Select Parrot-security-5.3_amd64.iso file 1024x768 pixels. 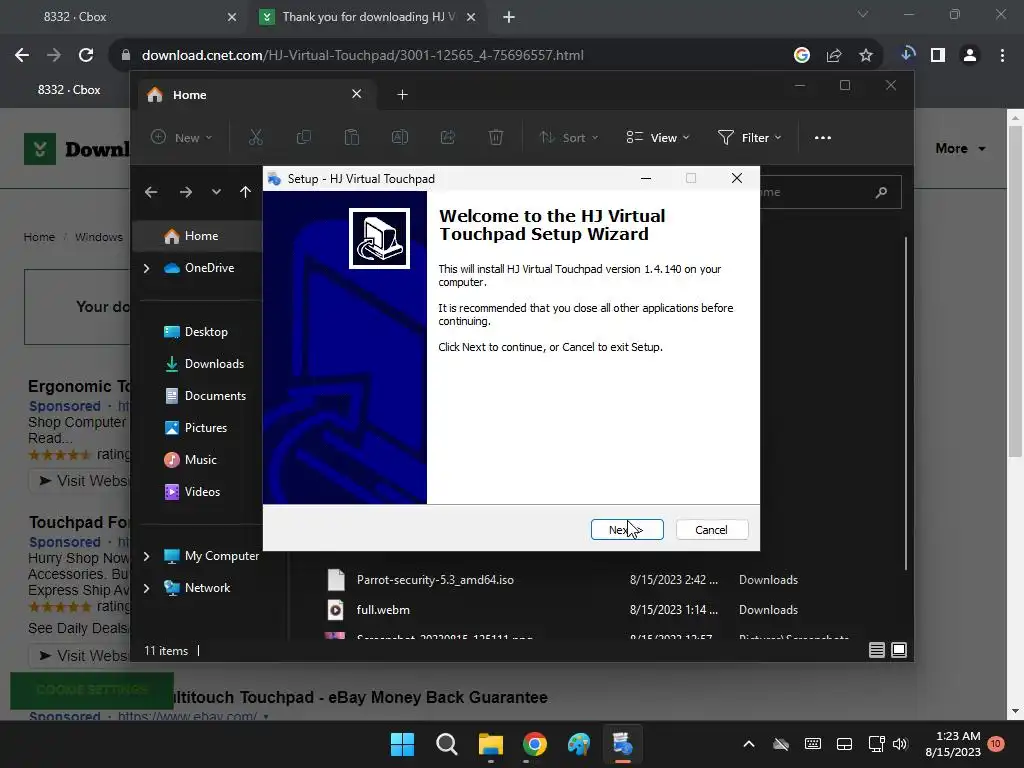tap(435, 580)
